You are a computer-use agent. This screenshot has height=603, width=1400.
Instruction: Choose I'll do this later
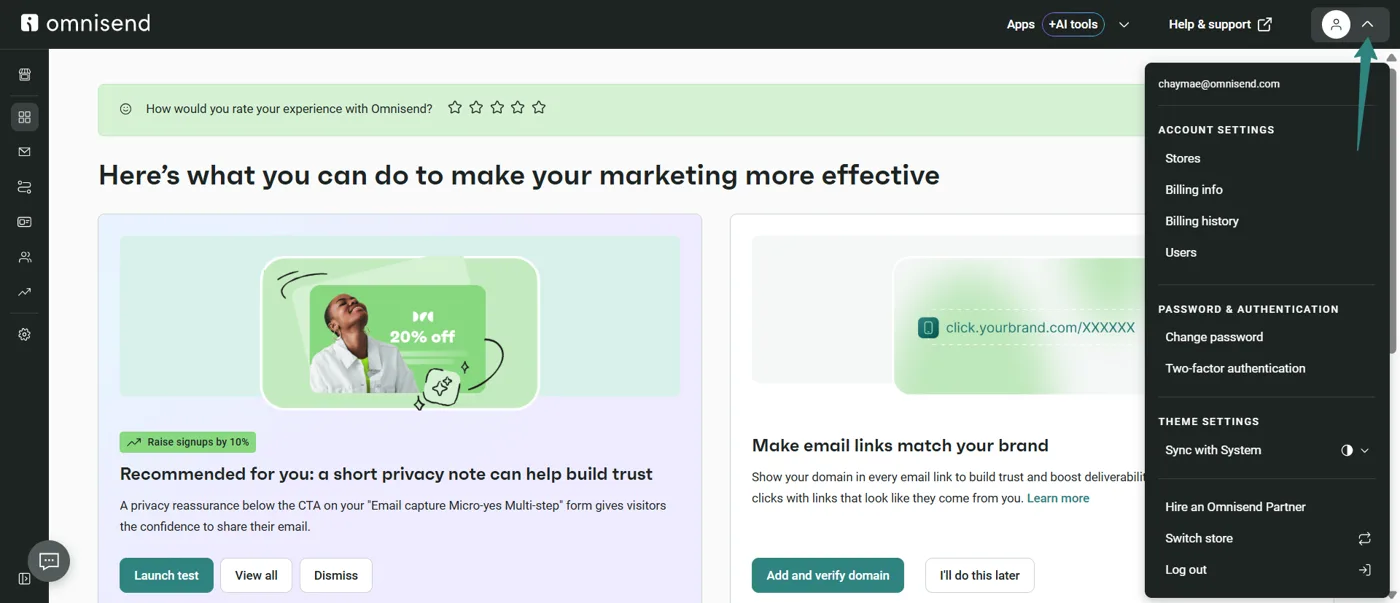[x=980, y=575]
